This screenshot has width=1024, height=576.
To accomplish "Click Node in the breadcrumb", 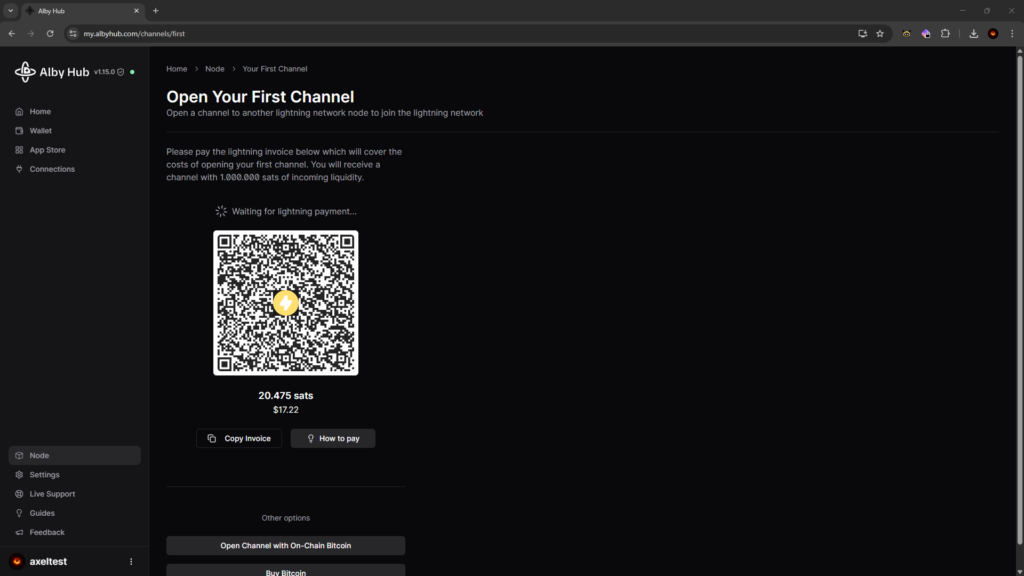I will (x=214, y=69).
